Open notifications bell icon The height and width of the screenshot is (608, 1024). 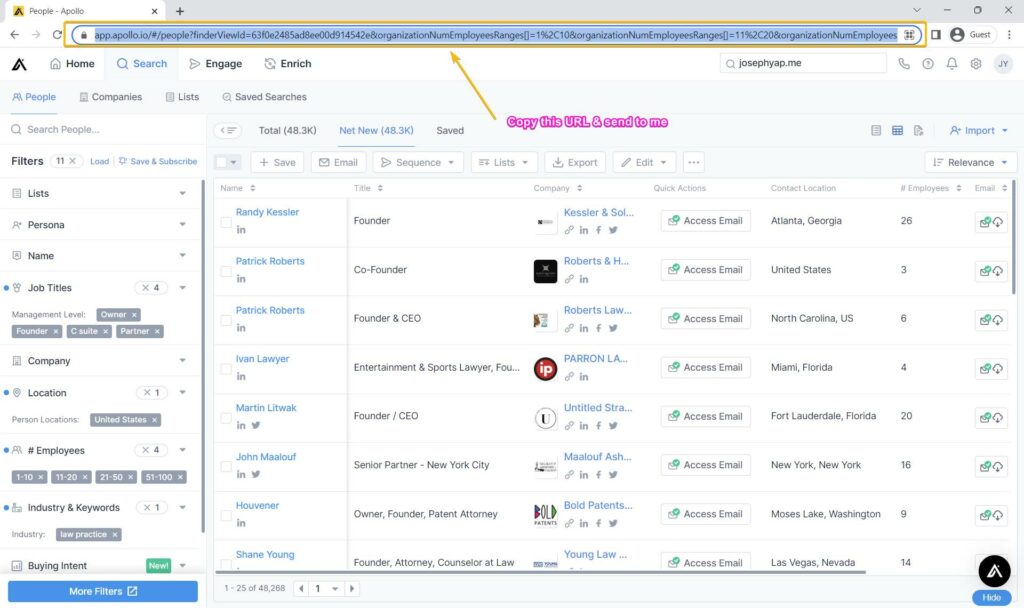pyautogui.click(x=952, y=64)
